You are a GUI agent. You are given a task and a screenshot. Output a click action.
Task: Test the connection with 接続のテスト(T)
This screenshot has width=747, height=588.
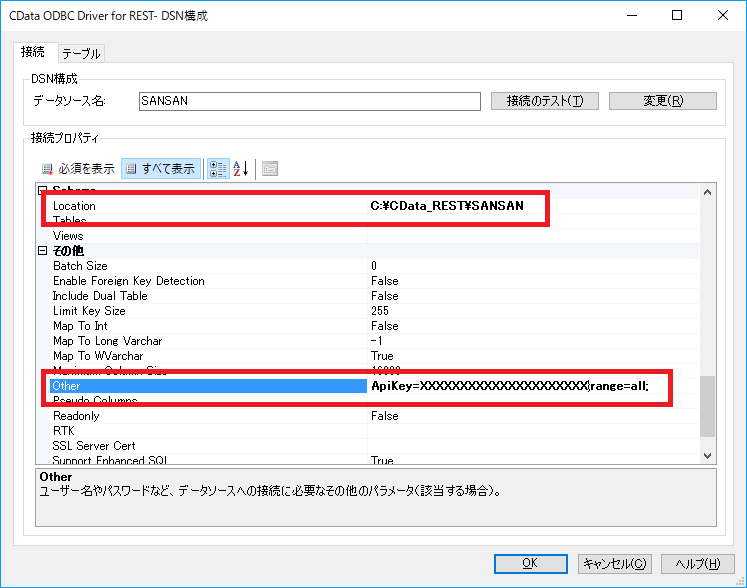pyautogui.click(x=545, y=101)
